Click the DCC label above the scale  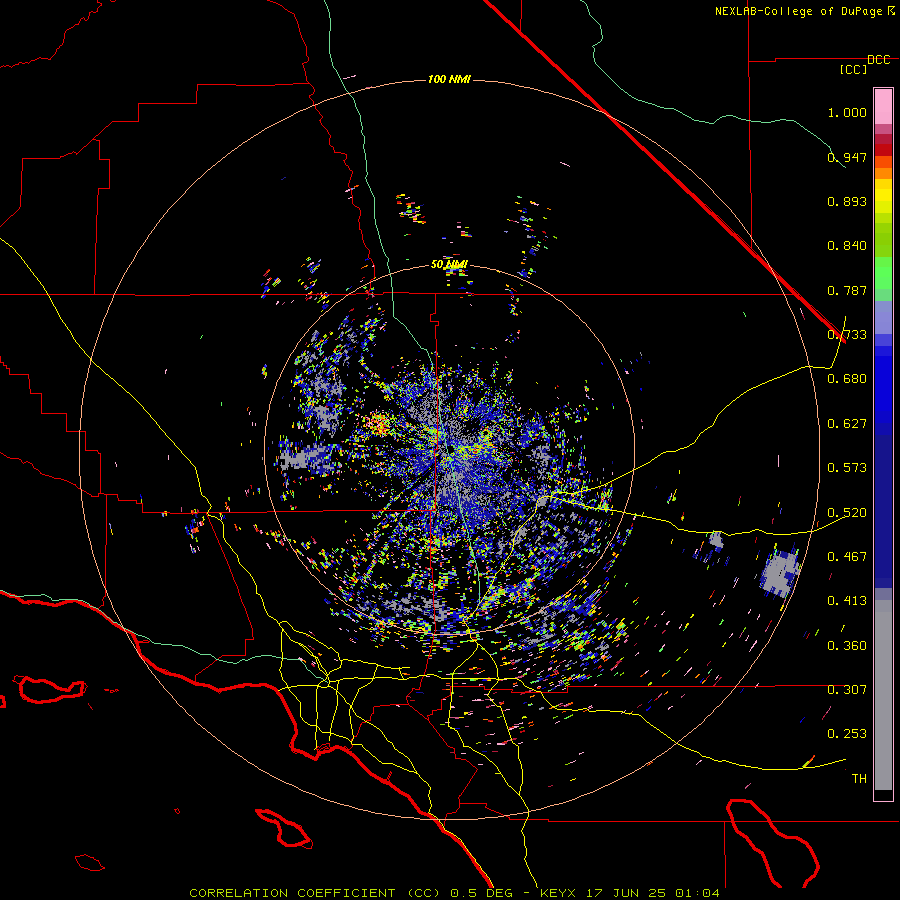click(879, 60)
